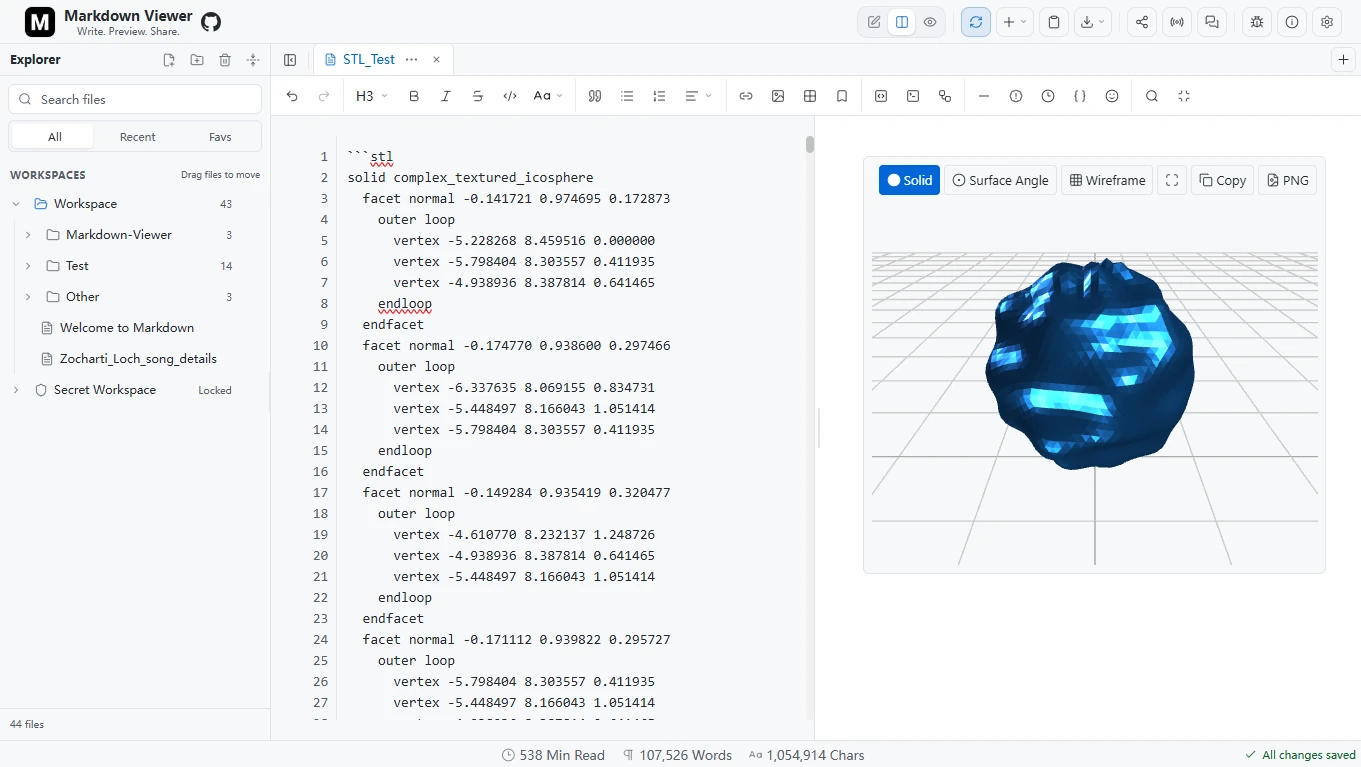1361x767 pixels.
Task: Insert a diagram flowchart
Action: [945, 96]
